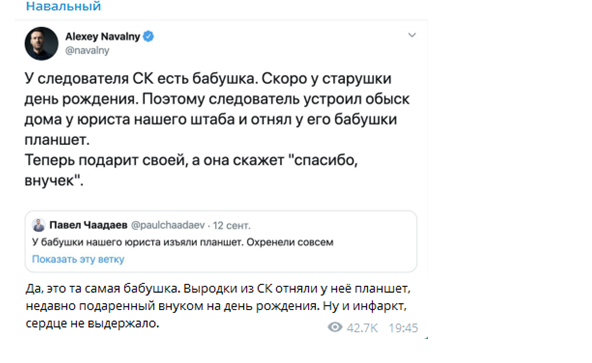The height and width of the screenshot is (363, 592).
Task: Click the Павел Чаадаев author name
Action: click(88, 225)
